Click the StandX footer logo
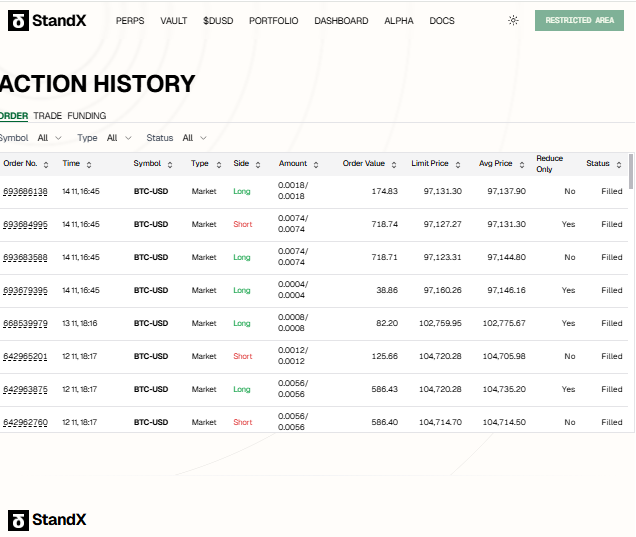This screenshot has width=636, height=537. click(47, 520)
